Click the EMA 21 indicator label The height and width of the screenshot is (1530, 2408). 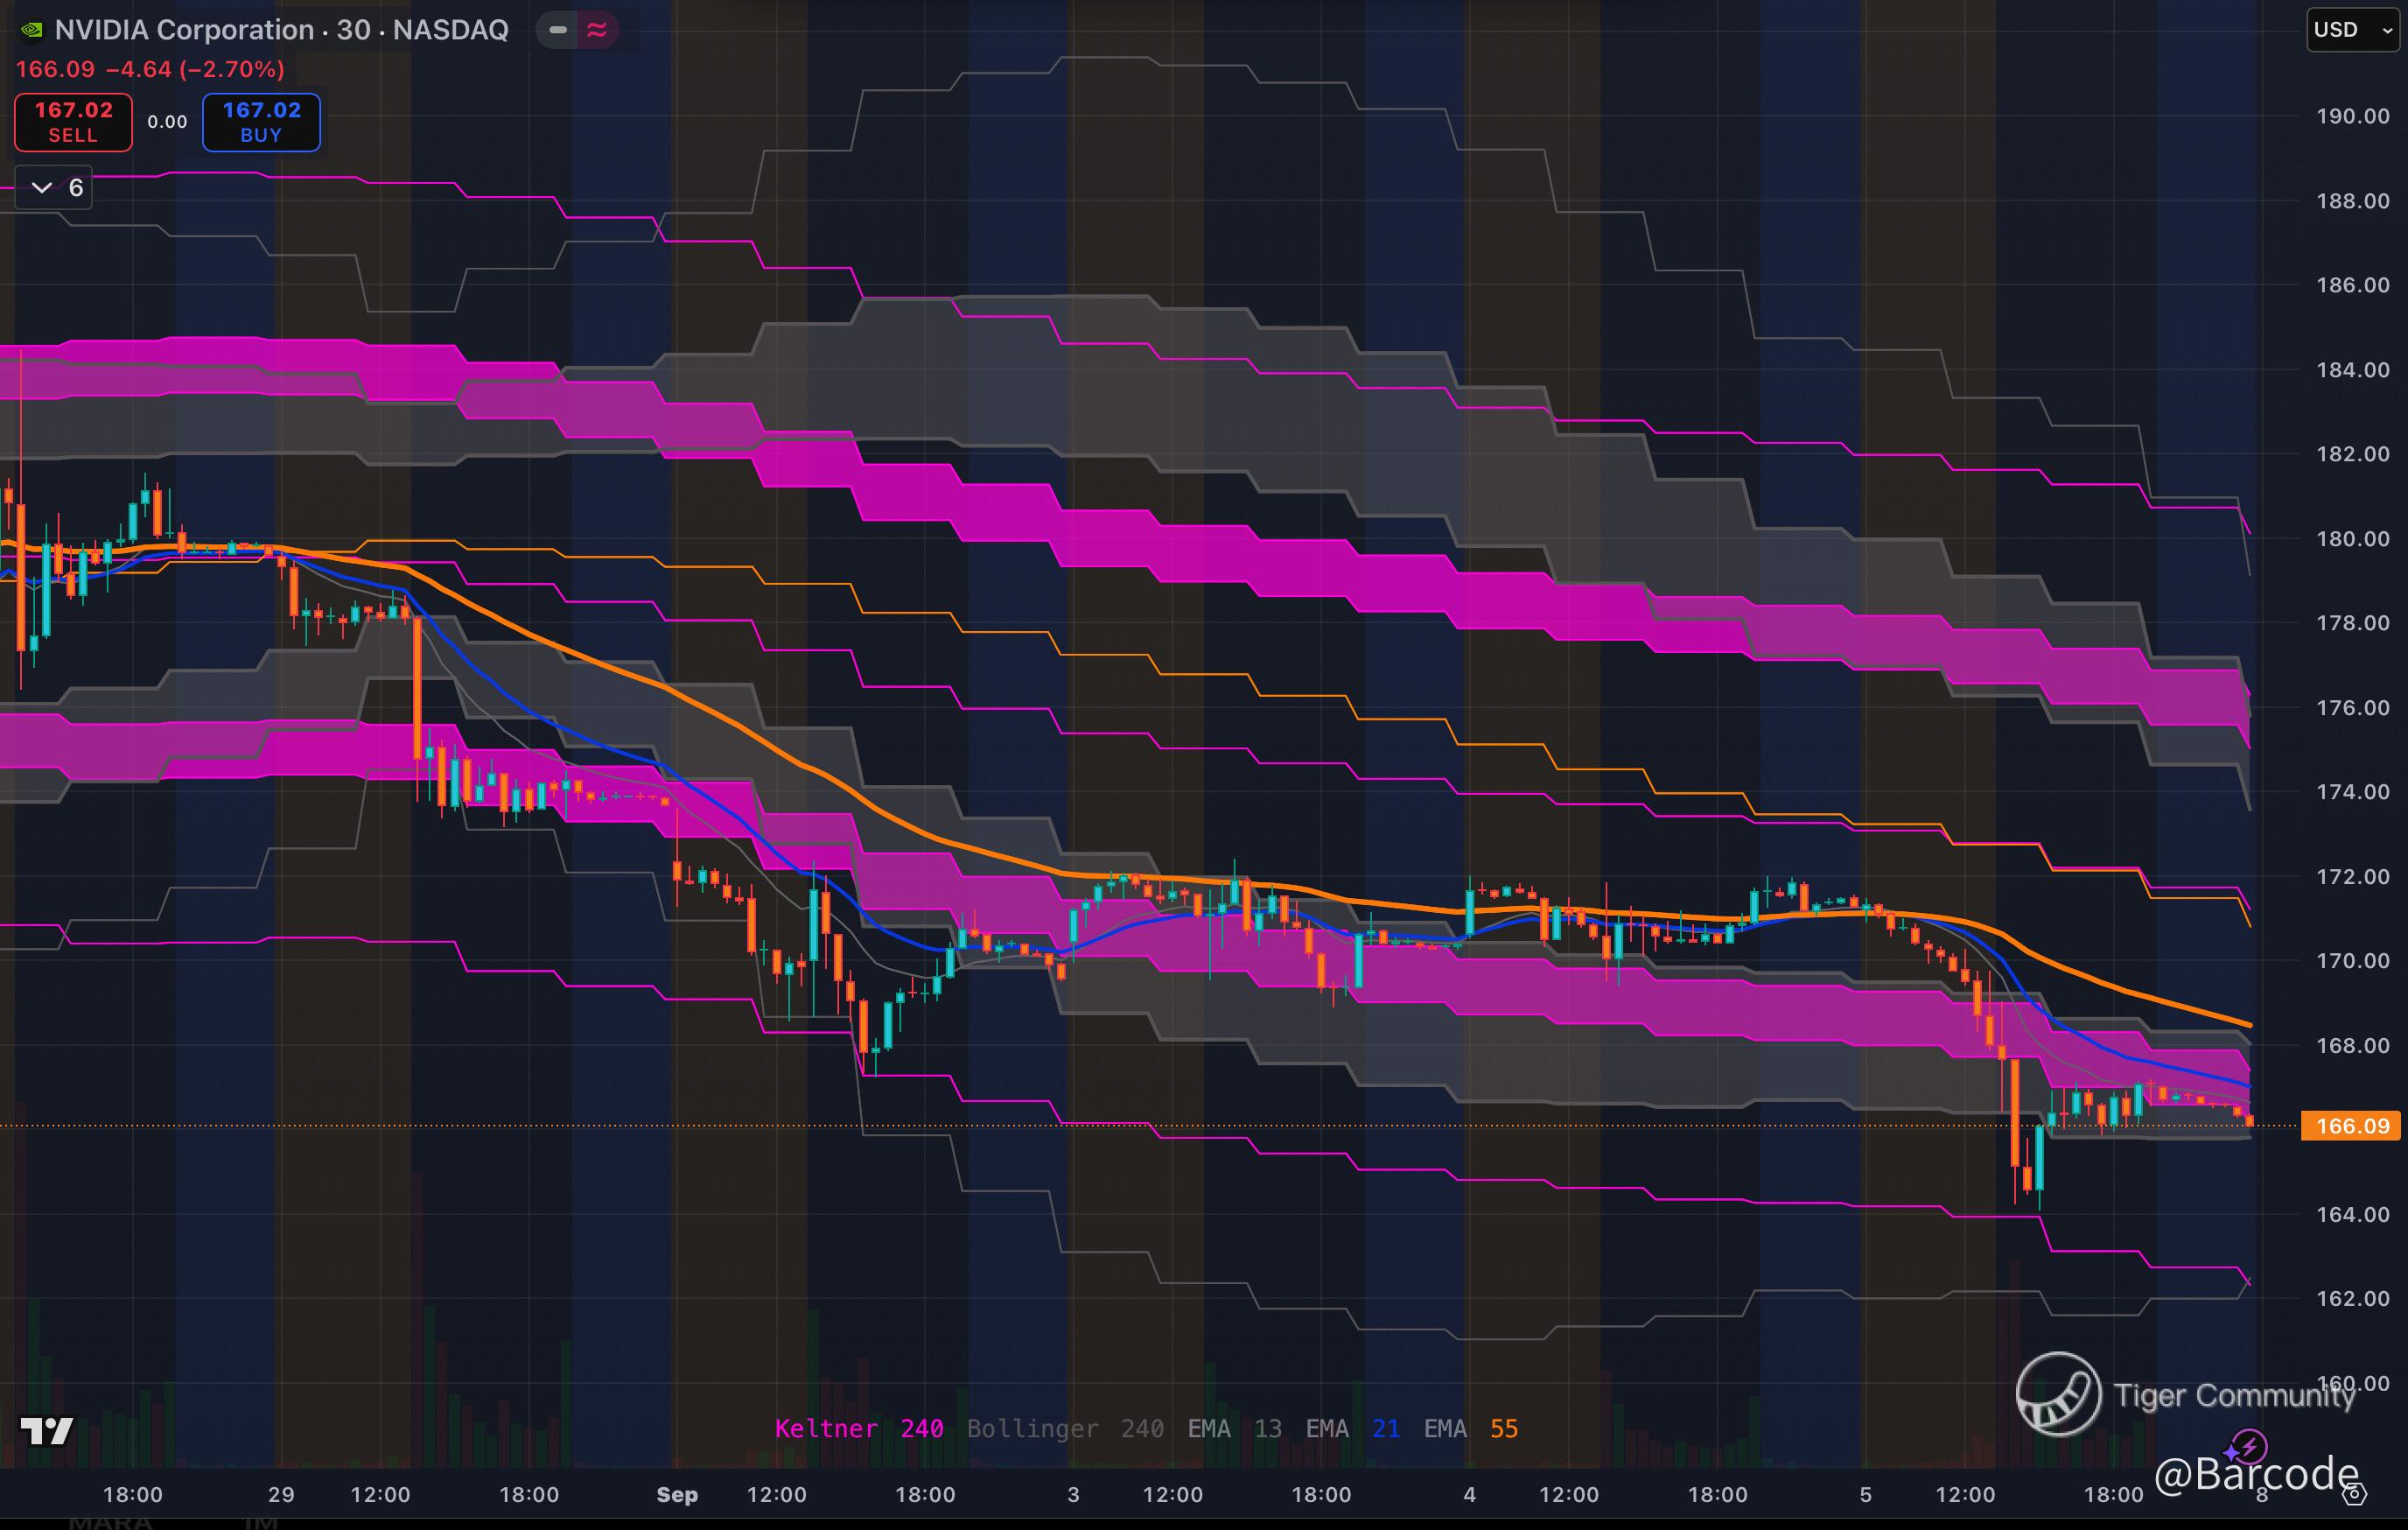tap(1352, 1429)
